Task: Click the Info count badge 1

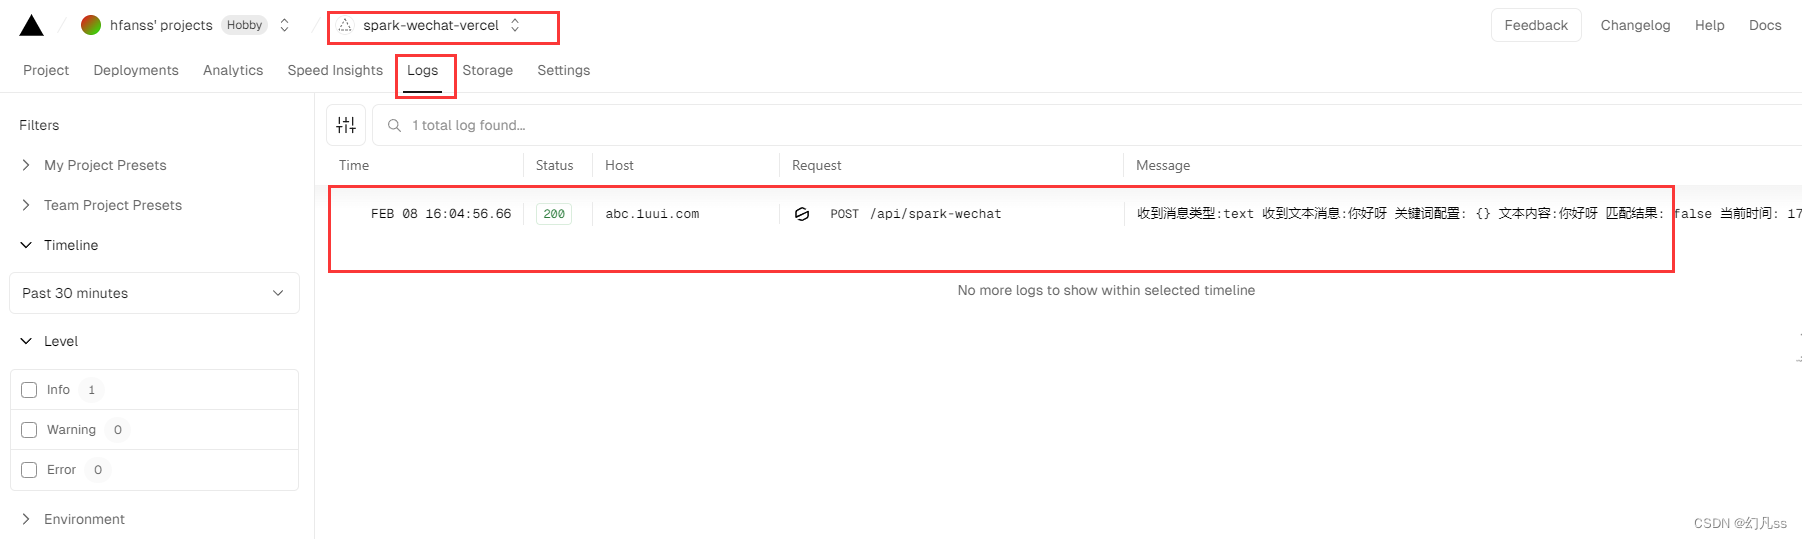Action: [91, 390]
